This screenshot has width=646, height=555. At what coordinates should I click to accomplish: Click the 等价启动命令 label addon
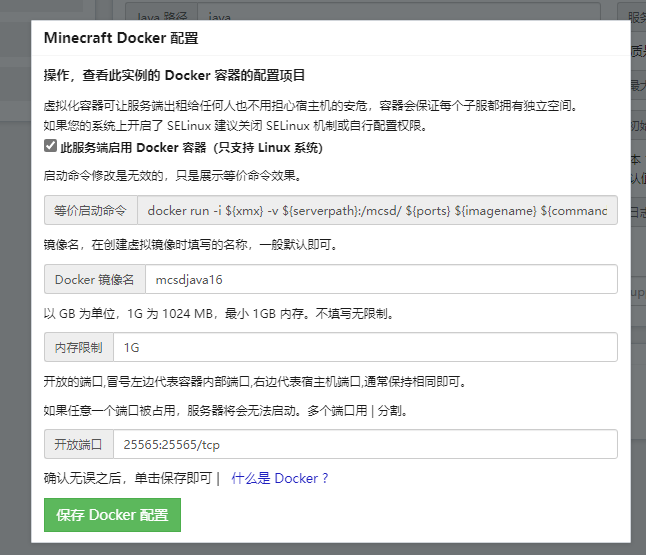tap(90, 211)
